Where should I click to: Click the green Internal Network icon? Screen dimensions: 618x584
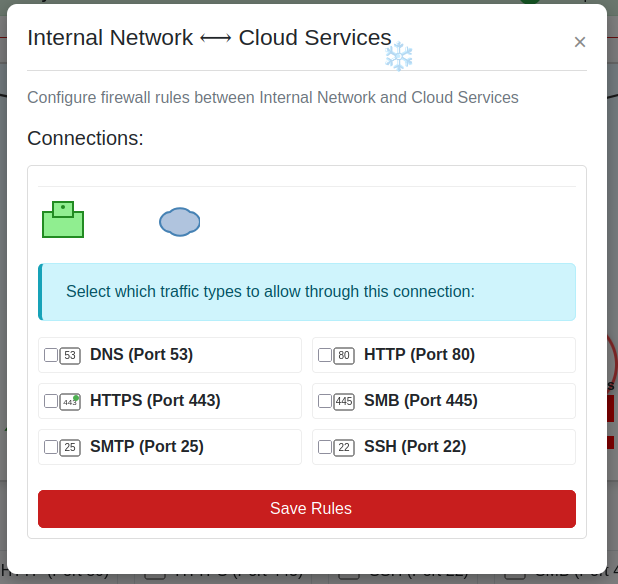[x=62, y=221]
